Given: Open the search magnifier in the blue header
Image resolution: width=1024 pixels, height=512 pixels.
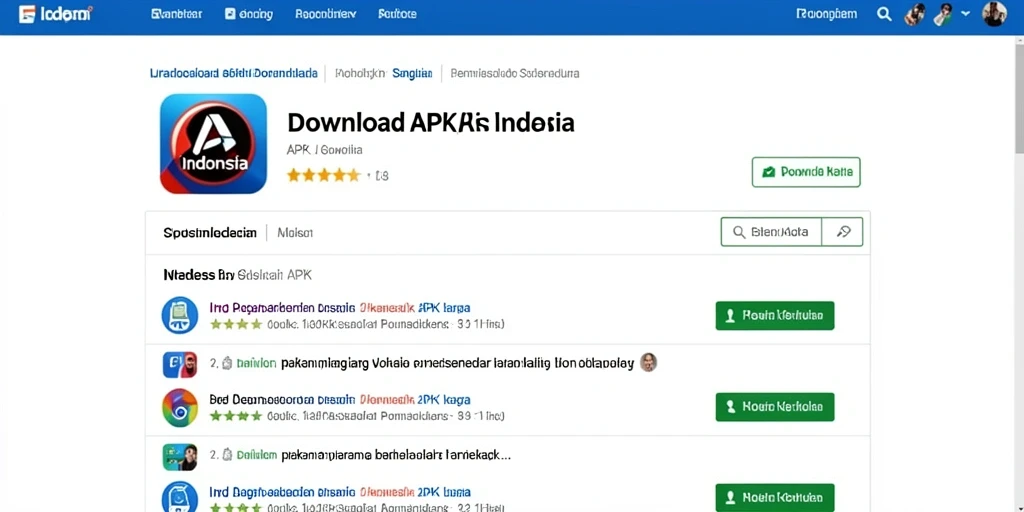Looking at the screenshot, I should click(x=884, y=14).
